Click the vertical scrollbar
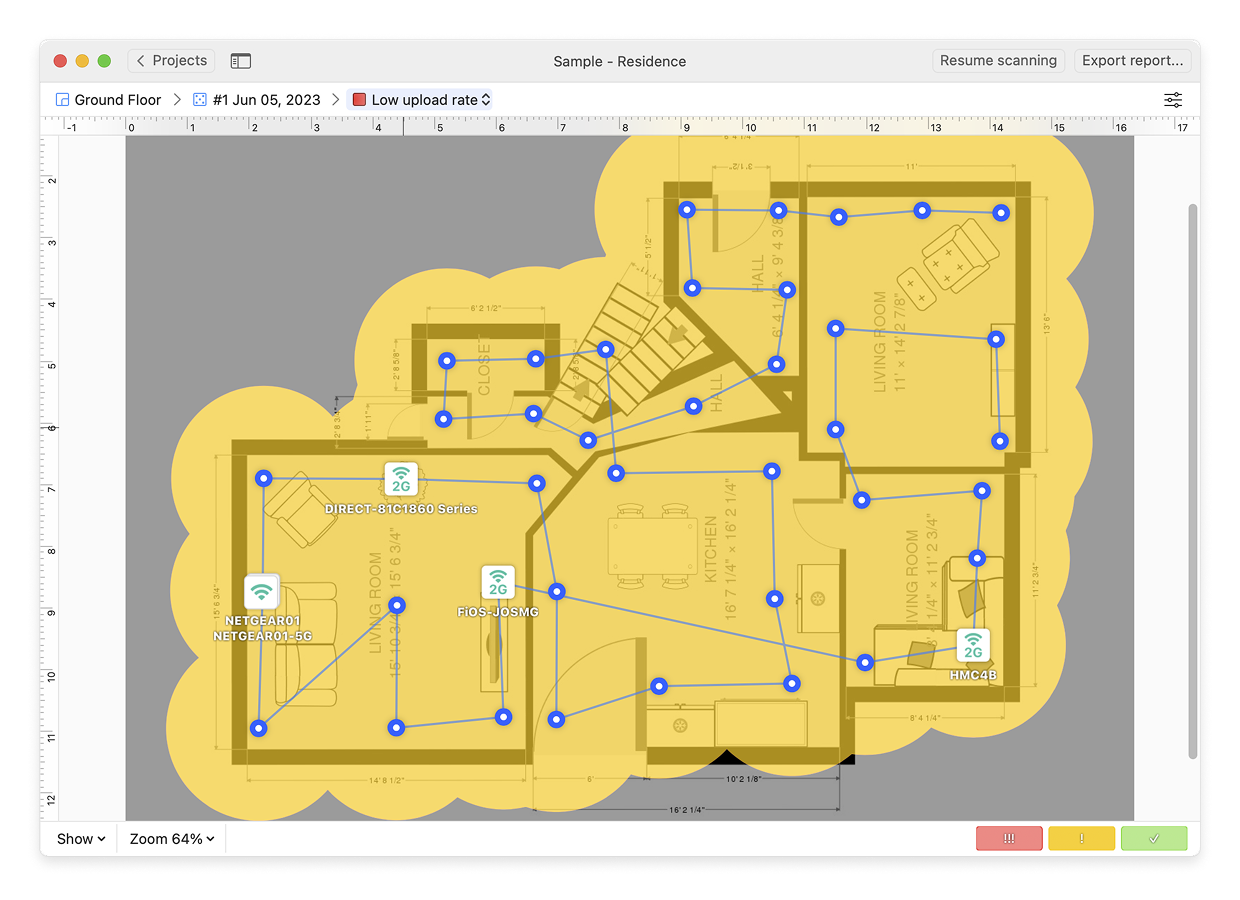 (1192, 480)
